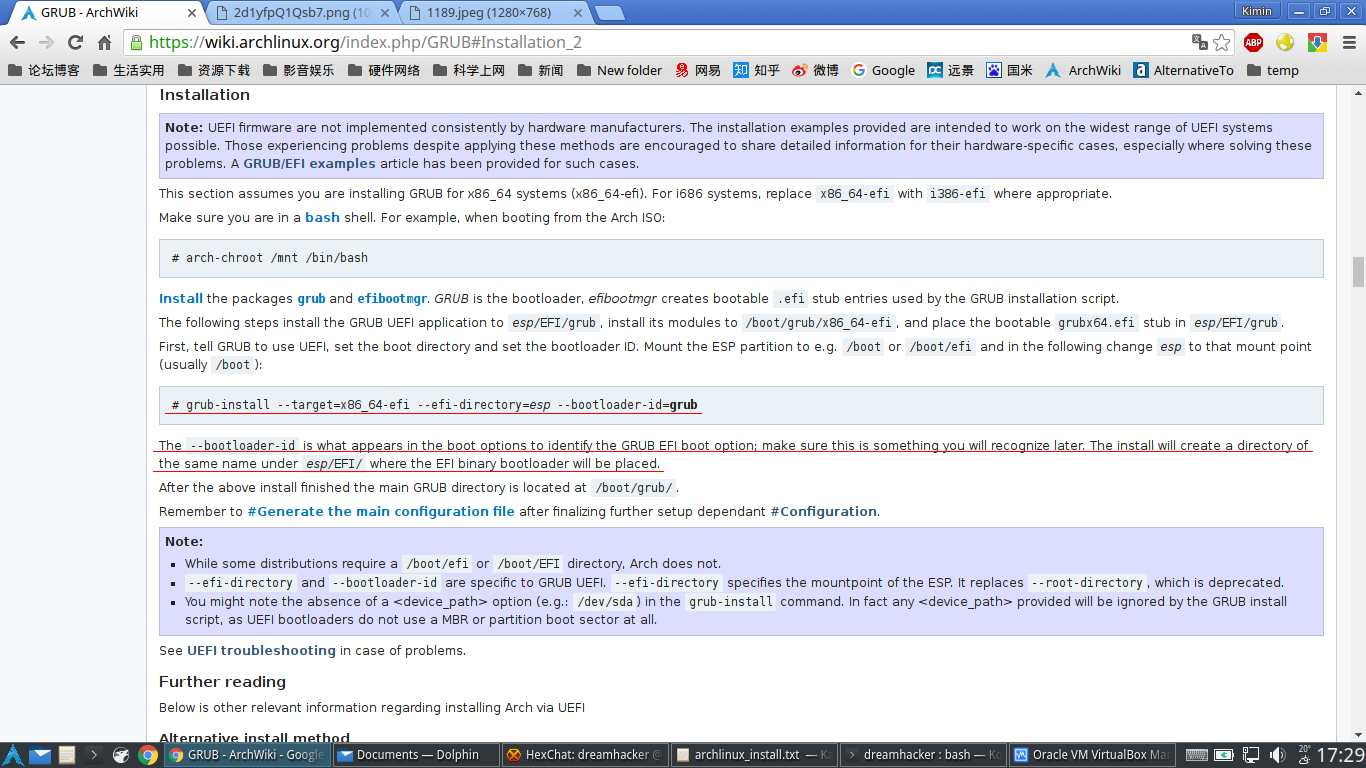1366x768 pixels.
Task: Open a new browser tab
Action: 610,13
